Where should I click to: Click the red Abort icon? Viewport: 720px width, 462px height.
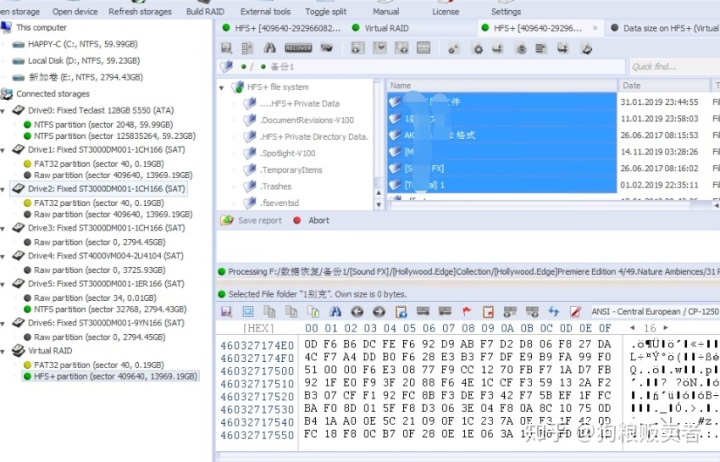(297, 220)
